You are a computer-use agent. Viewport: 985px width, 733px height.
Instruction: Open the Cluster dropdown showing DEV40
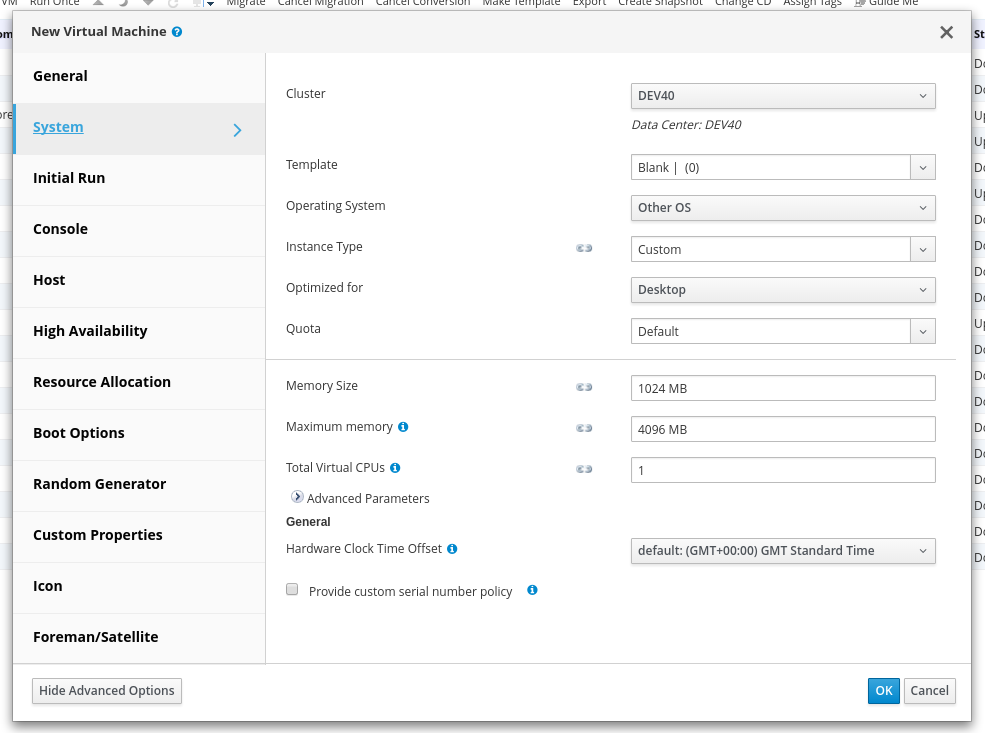[782, 96]
